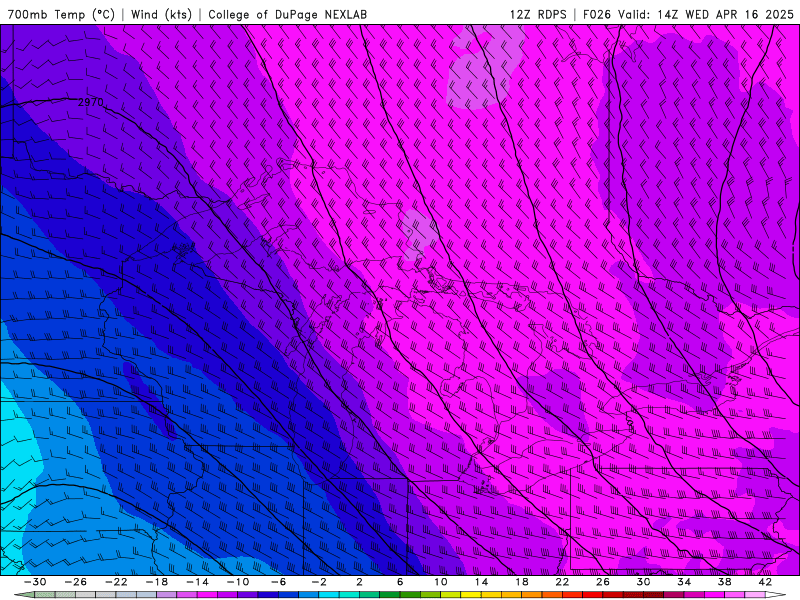Click the '-6' colorbar tick label

tap(279, 582)
